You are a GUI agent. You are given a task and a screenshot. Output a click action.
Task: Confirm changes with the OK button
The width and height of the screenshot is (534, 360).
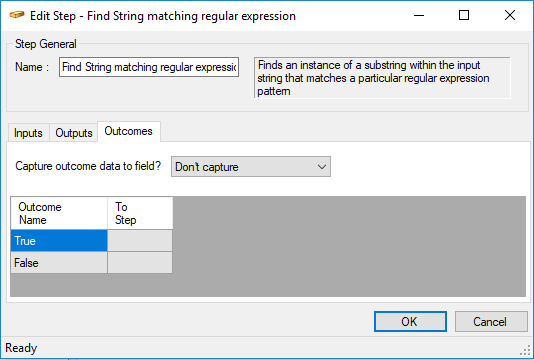coord(410,322)
